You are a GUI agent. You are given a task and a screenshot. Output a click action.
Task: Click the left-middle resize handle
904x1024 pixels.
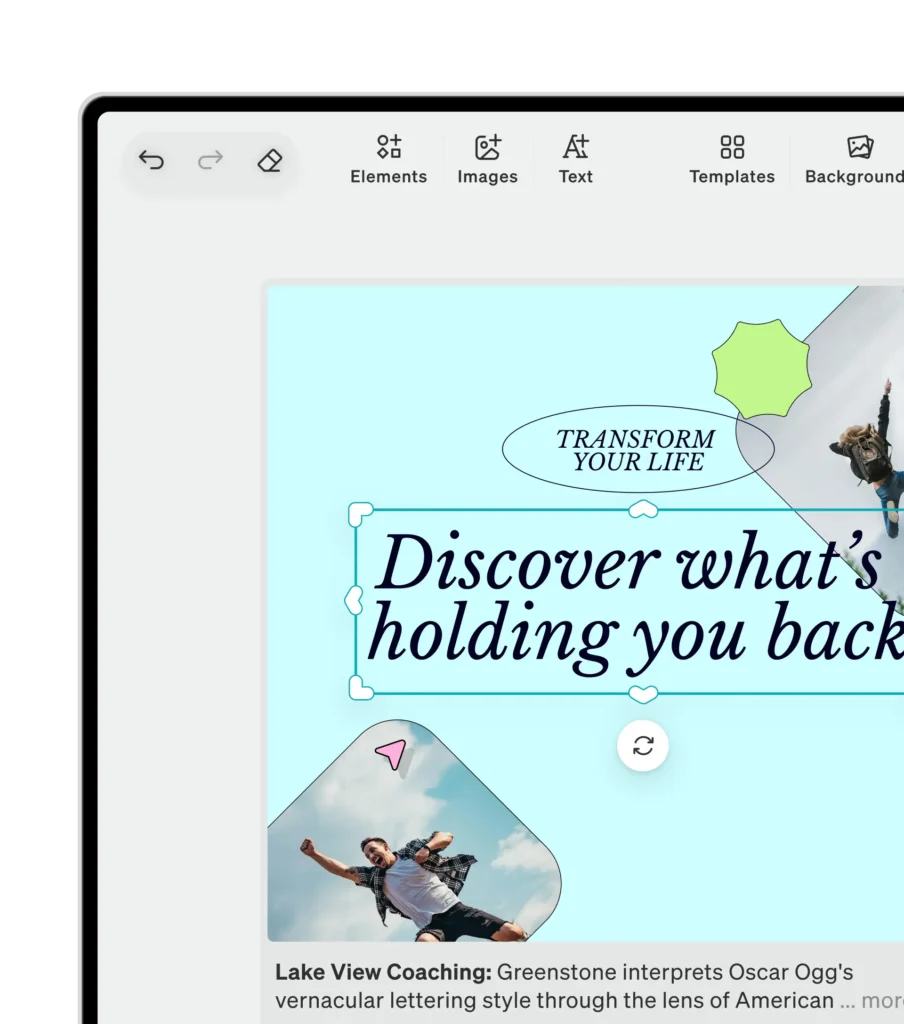tap(353, 600)
